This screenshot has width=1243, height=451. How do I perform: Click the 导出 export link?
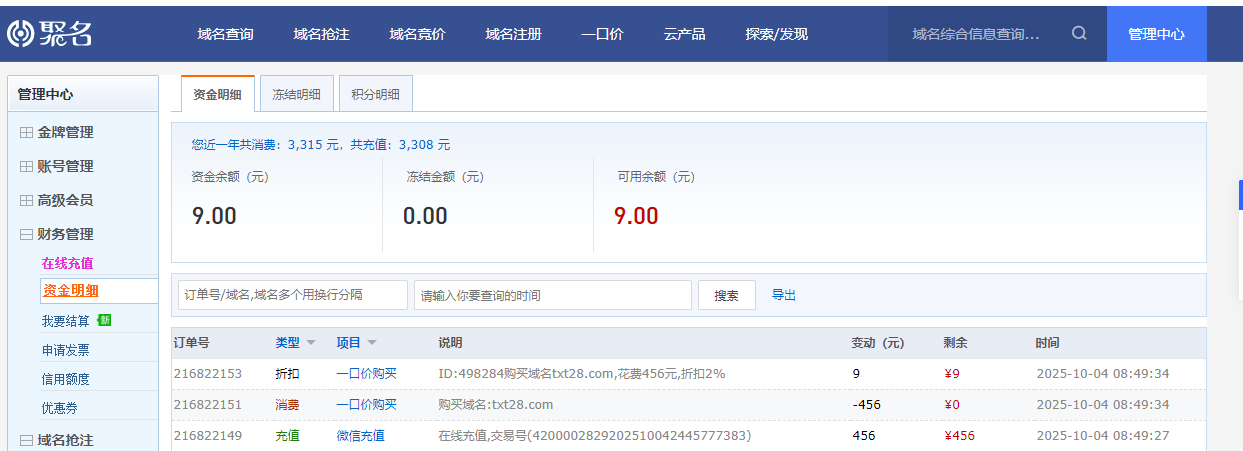(x=784, y=295)
